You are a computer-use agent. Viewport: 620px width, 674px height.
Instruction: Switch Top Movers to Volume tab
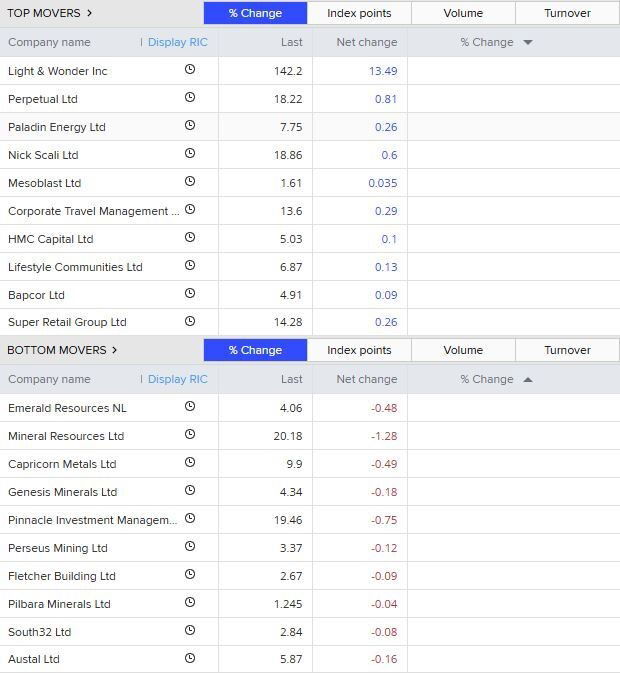click(x=463, y=13)
